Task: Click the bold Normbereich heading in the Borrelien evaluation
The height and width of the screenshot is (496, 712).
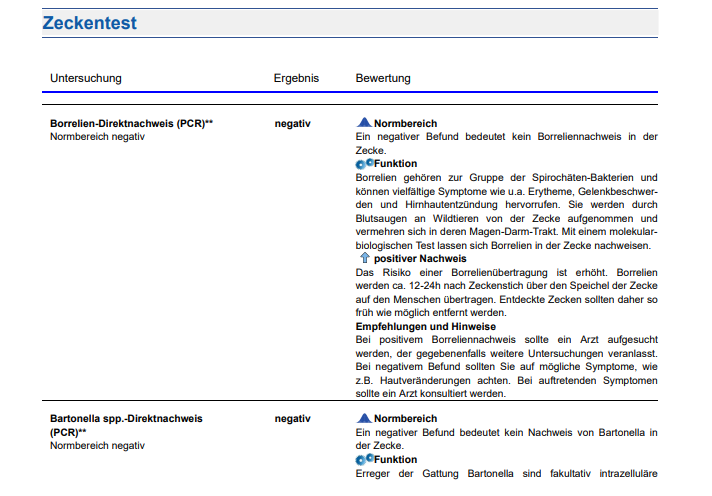Action: 405,124
